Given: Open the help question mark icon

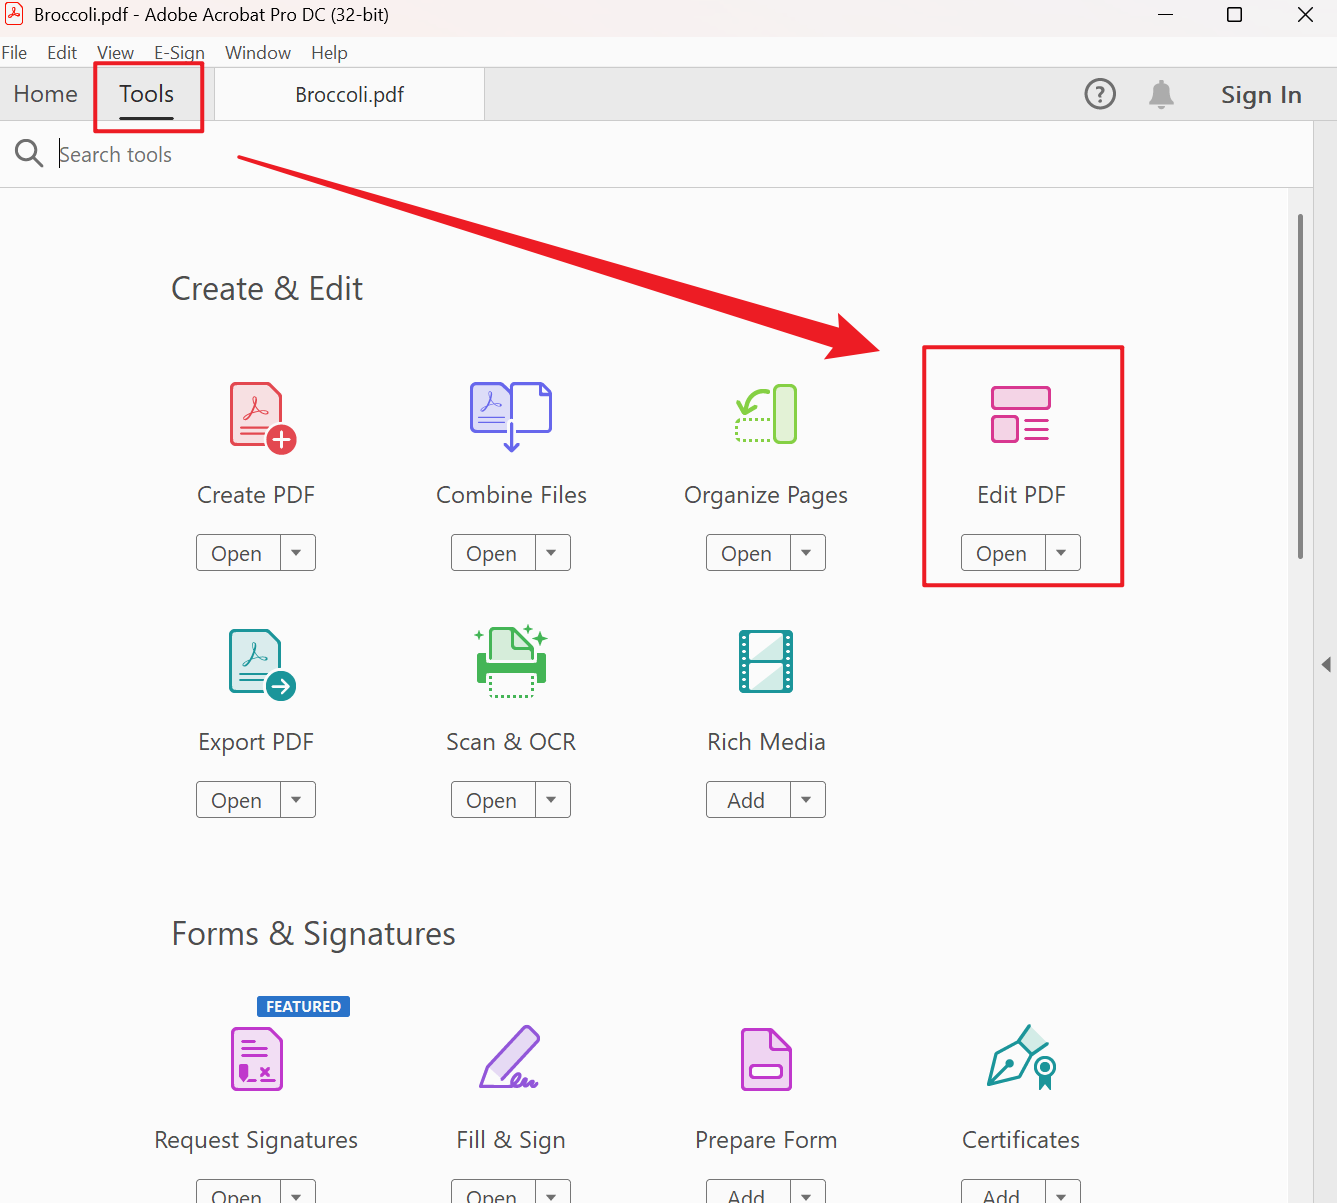Looking at the screenshot, I should pyautogui.click(x=1100, y=94).
